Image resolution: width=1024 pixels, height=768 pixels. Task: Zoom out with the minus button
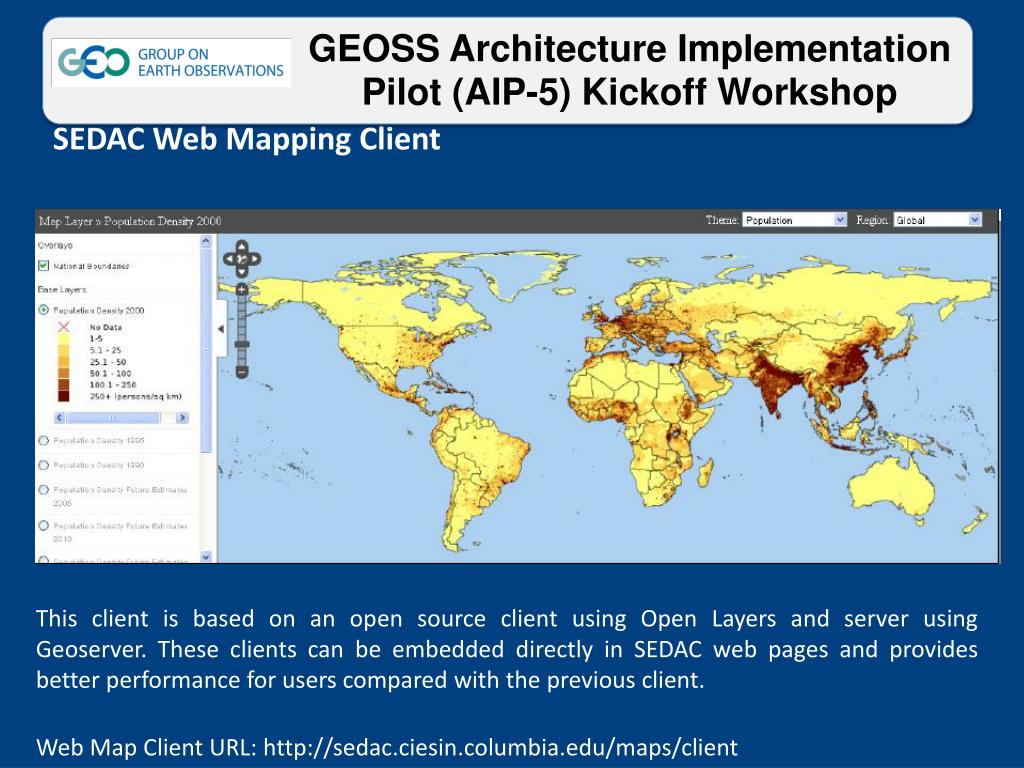(x=242, y=372)
